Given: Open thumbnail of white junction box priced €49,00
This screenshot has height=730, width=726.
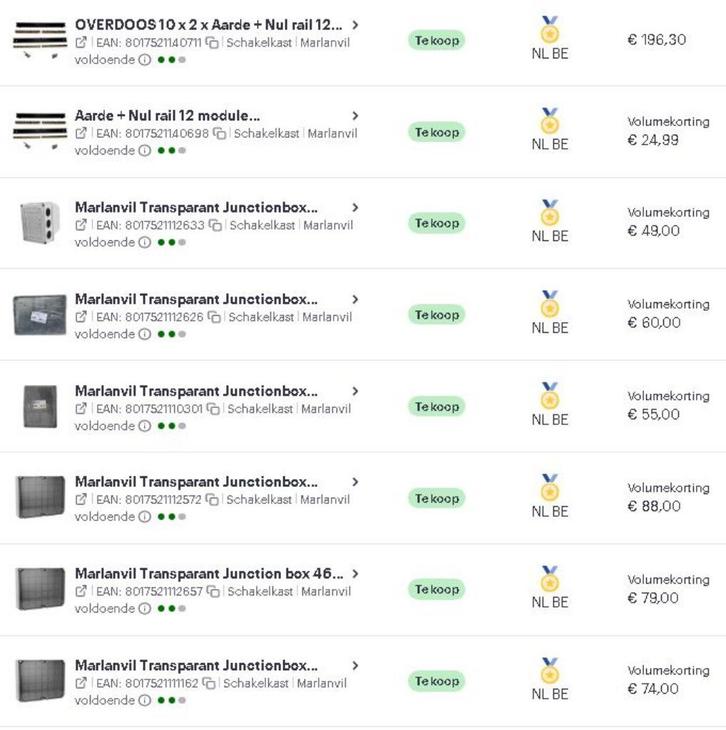Looking at the screenshot, I should coord(40,222).
